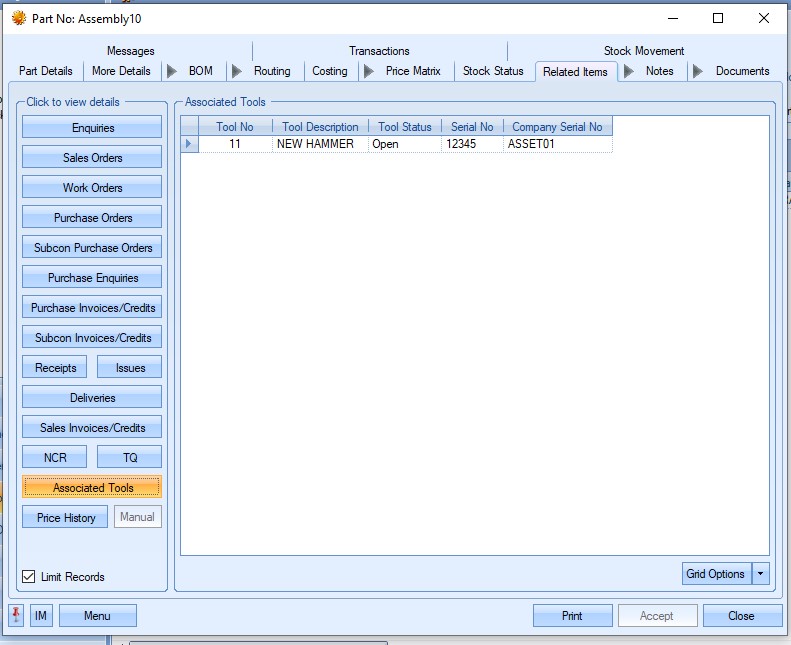791x645 pixels.
Task: Toggle the Limit Records checkbox
Action: pos(29,576)
